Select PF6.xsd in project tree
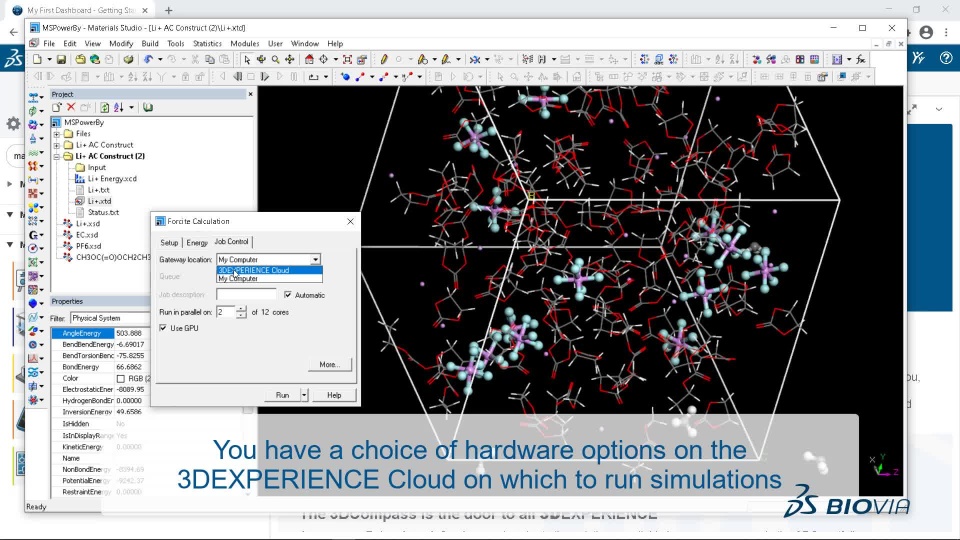The image size is (960, 540). tap(89, 246)
